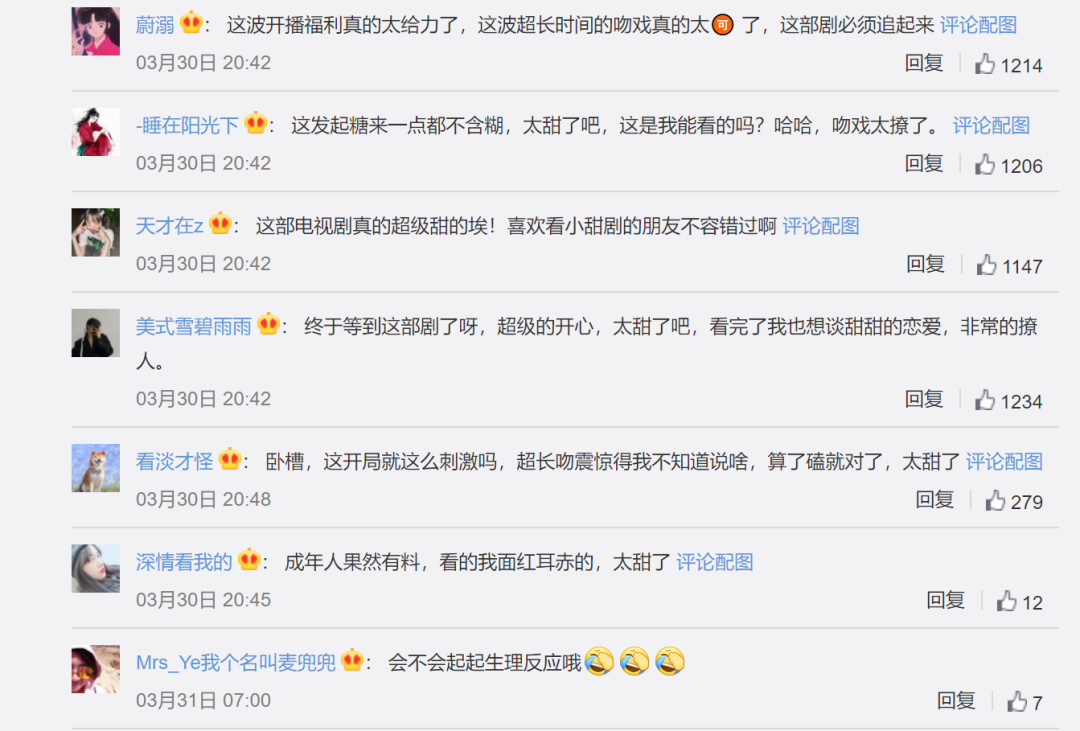Open 评论配图 in 深情看我的 comment

pyautogui.click(x=714, y=563)
